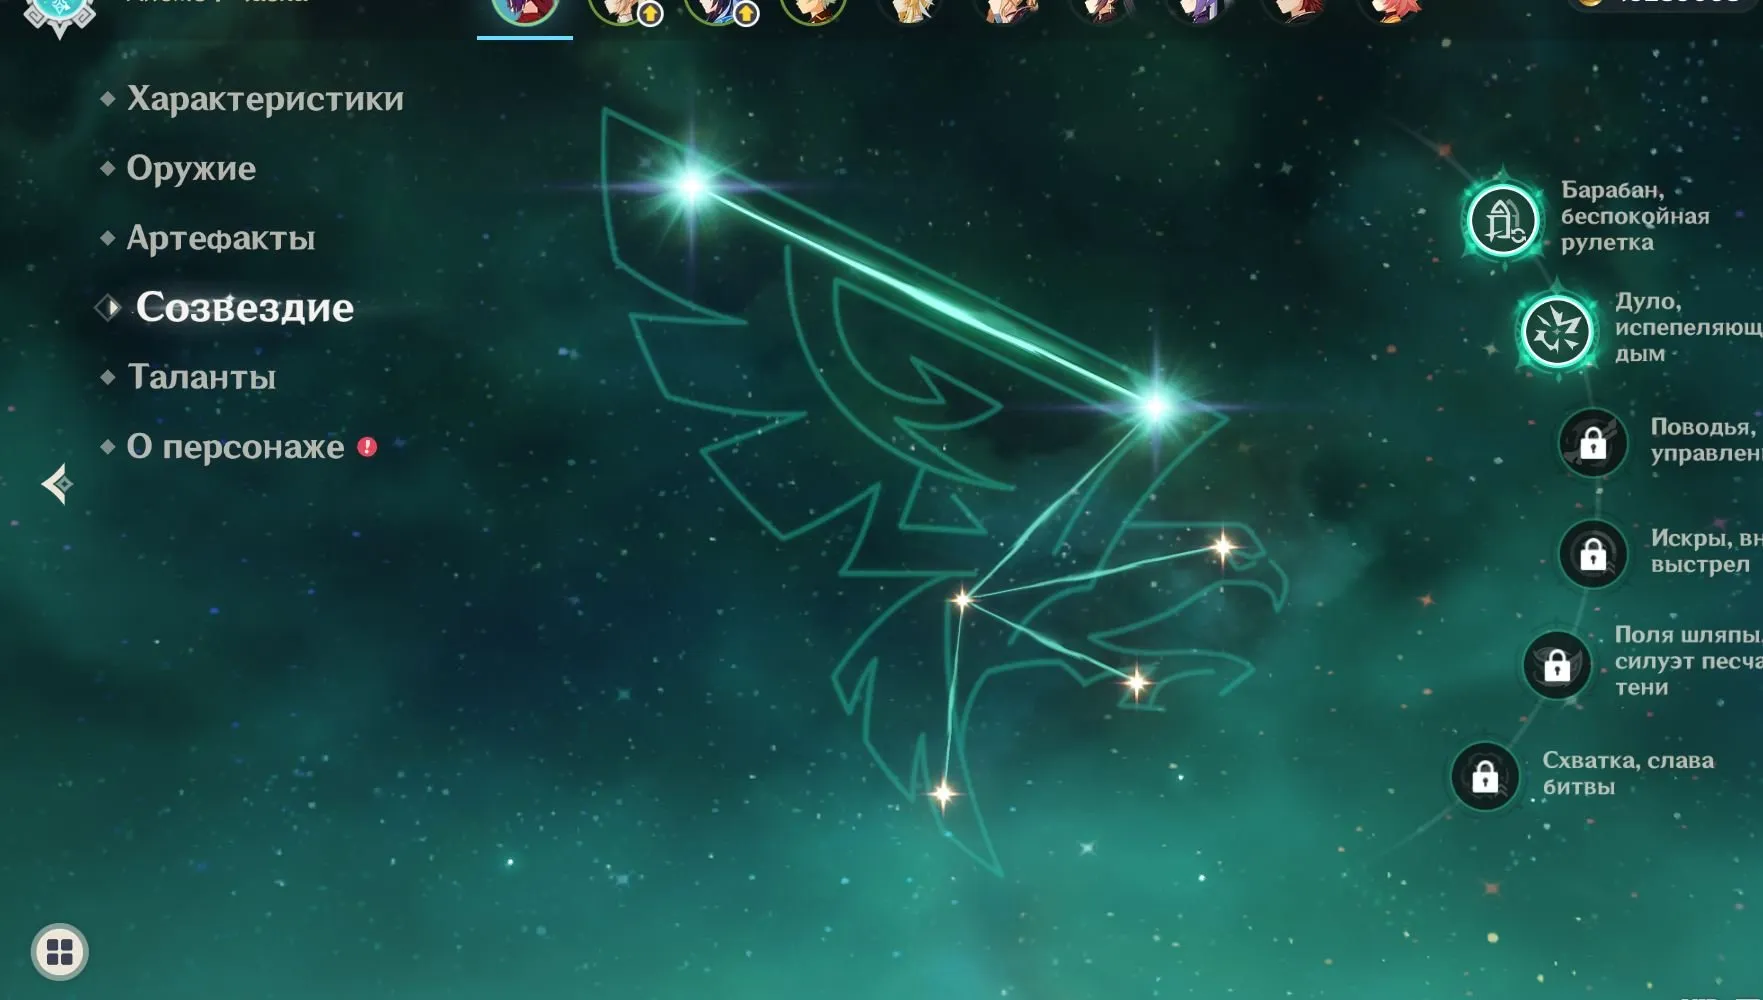
Task: Open the Характеристики section
Action: point(264,99)
